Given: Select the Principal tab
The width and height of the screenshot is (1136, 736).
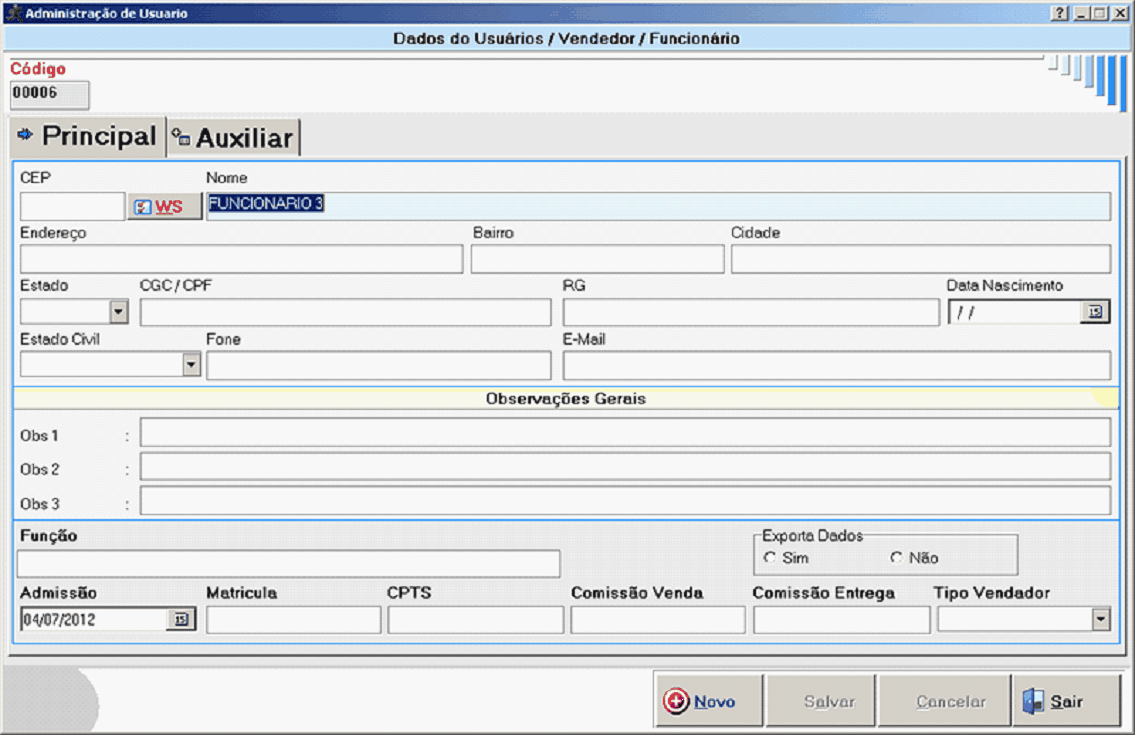Looking at the screenshot, I should click(87, 136).
